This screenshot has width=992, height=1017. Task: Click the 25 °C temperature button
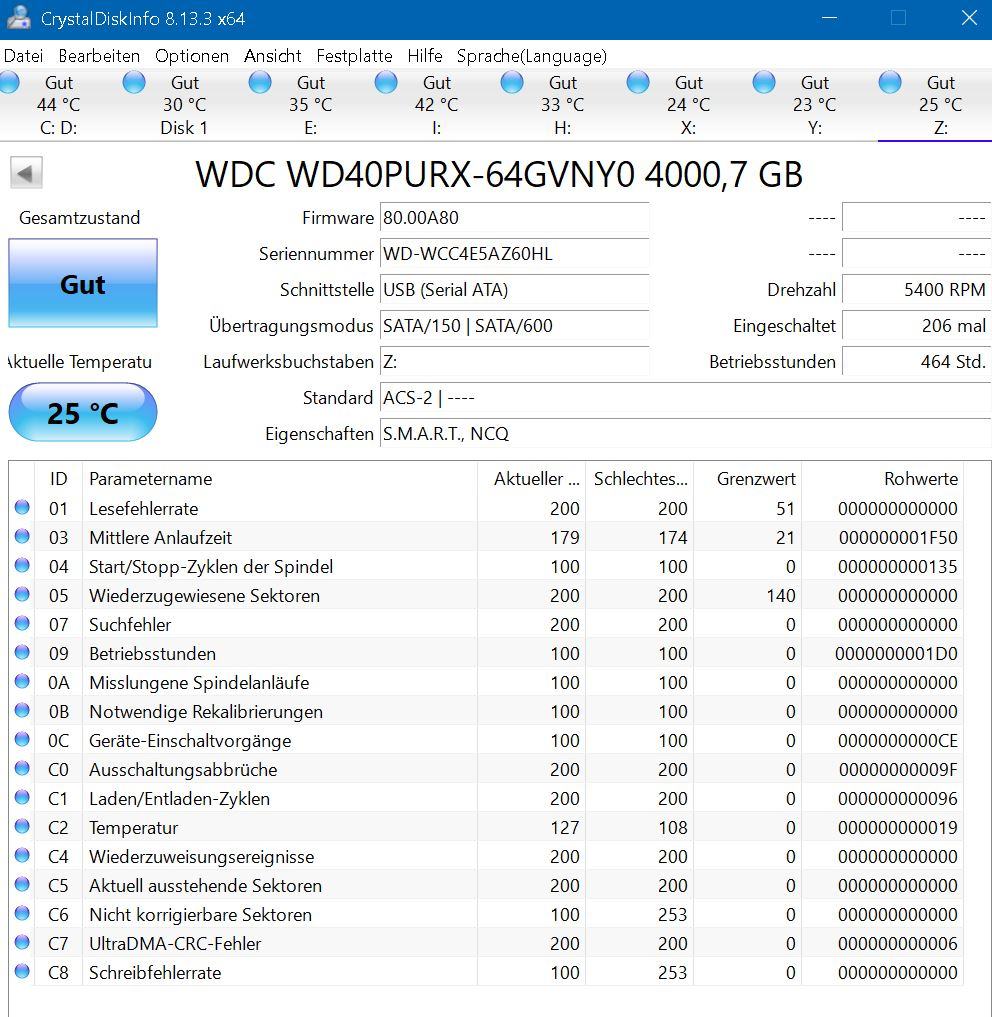point(83,413)
